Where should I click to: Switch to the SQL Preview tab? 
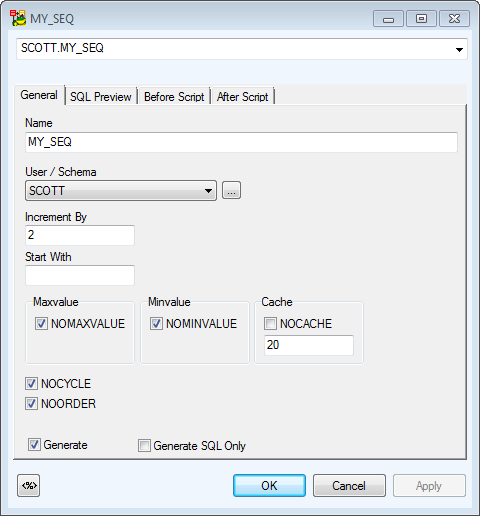point(101,97)
